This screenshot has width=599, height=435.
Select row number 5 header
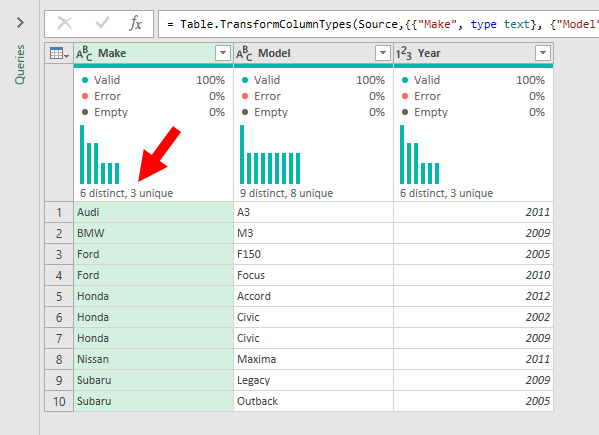(59, 296)
